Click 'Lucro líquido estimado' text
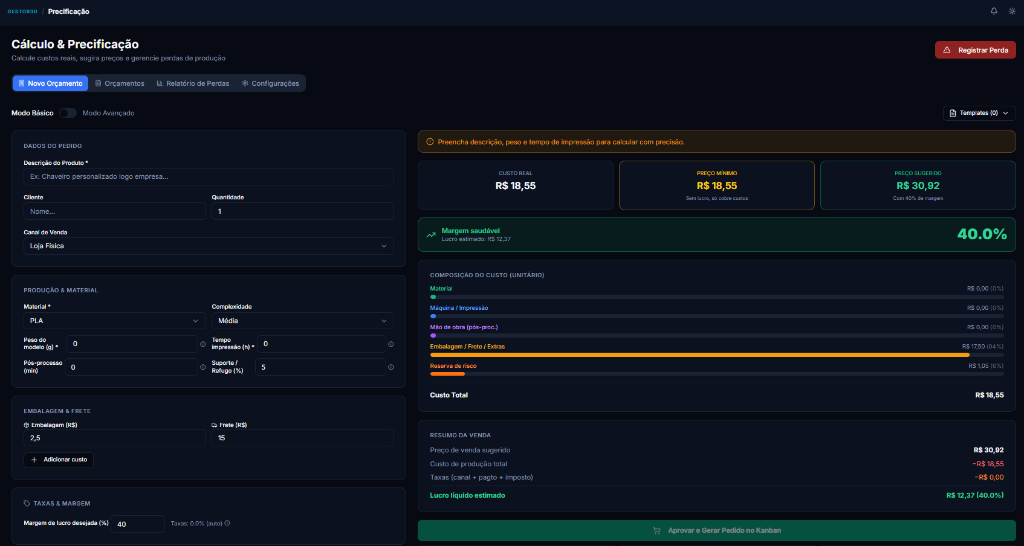The image size is (1024, 546). coord(467,495)
